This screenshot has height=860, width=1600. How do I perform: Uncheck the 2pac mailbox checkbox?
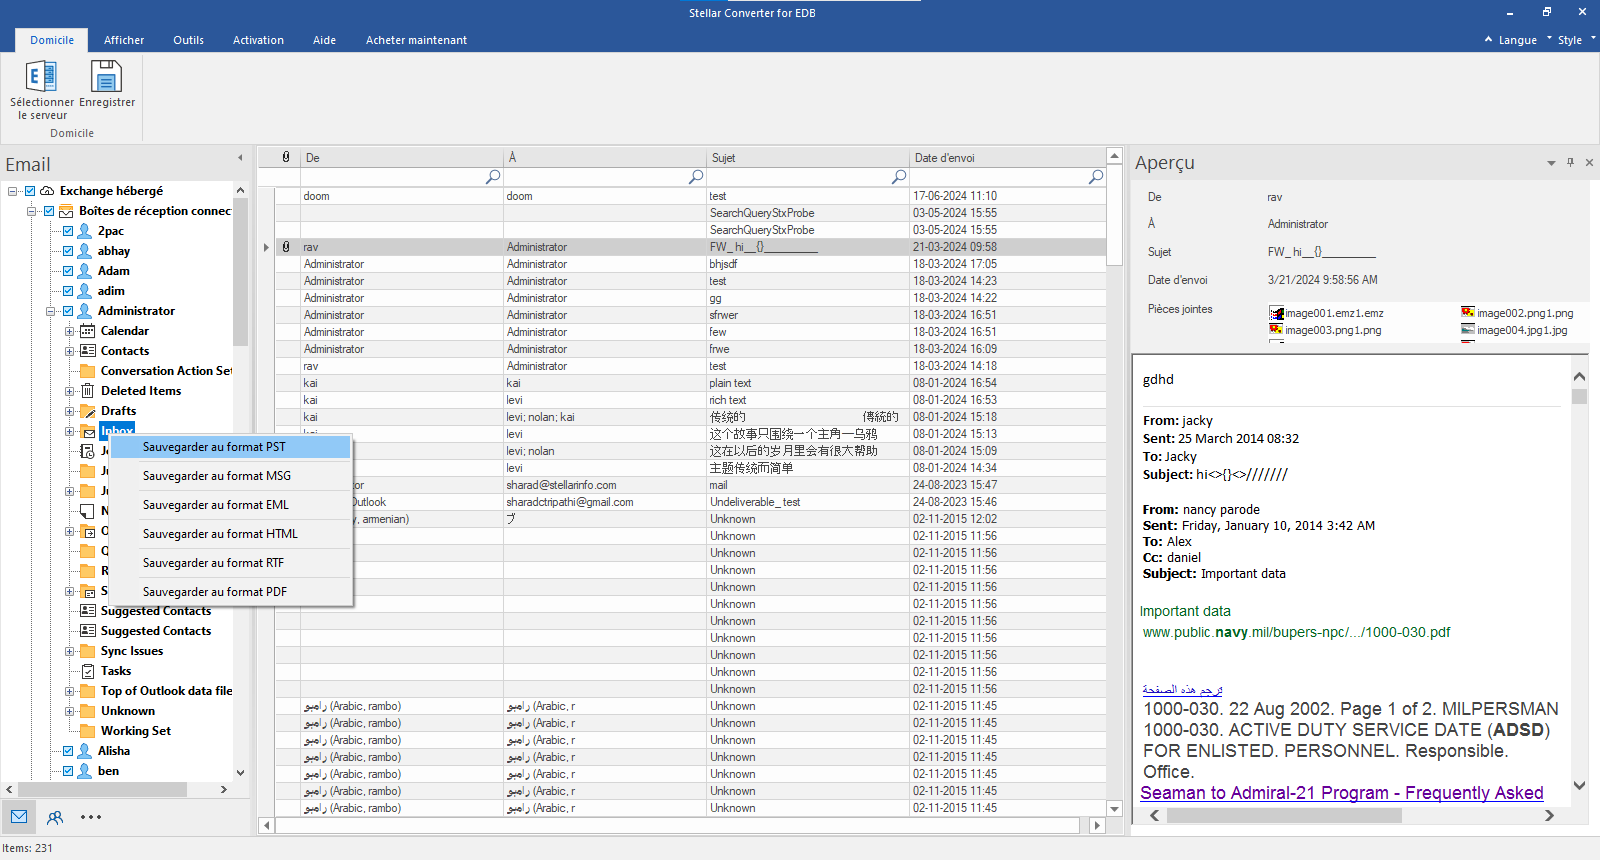(x=68, y=231)
